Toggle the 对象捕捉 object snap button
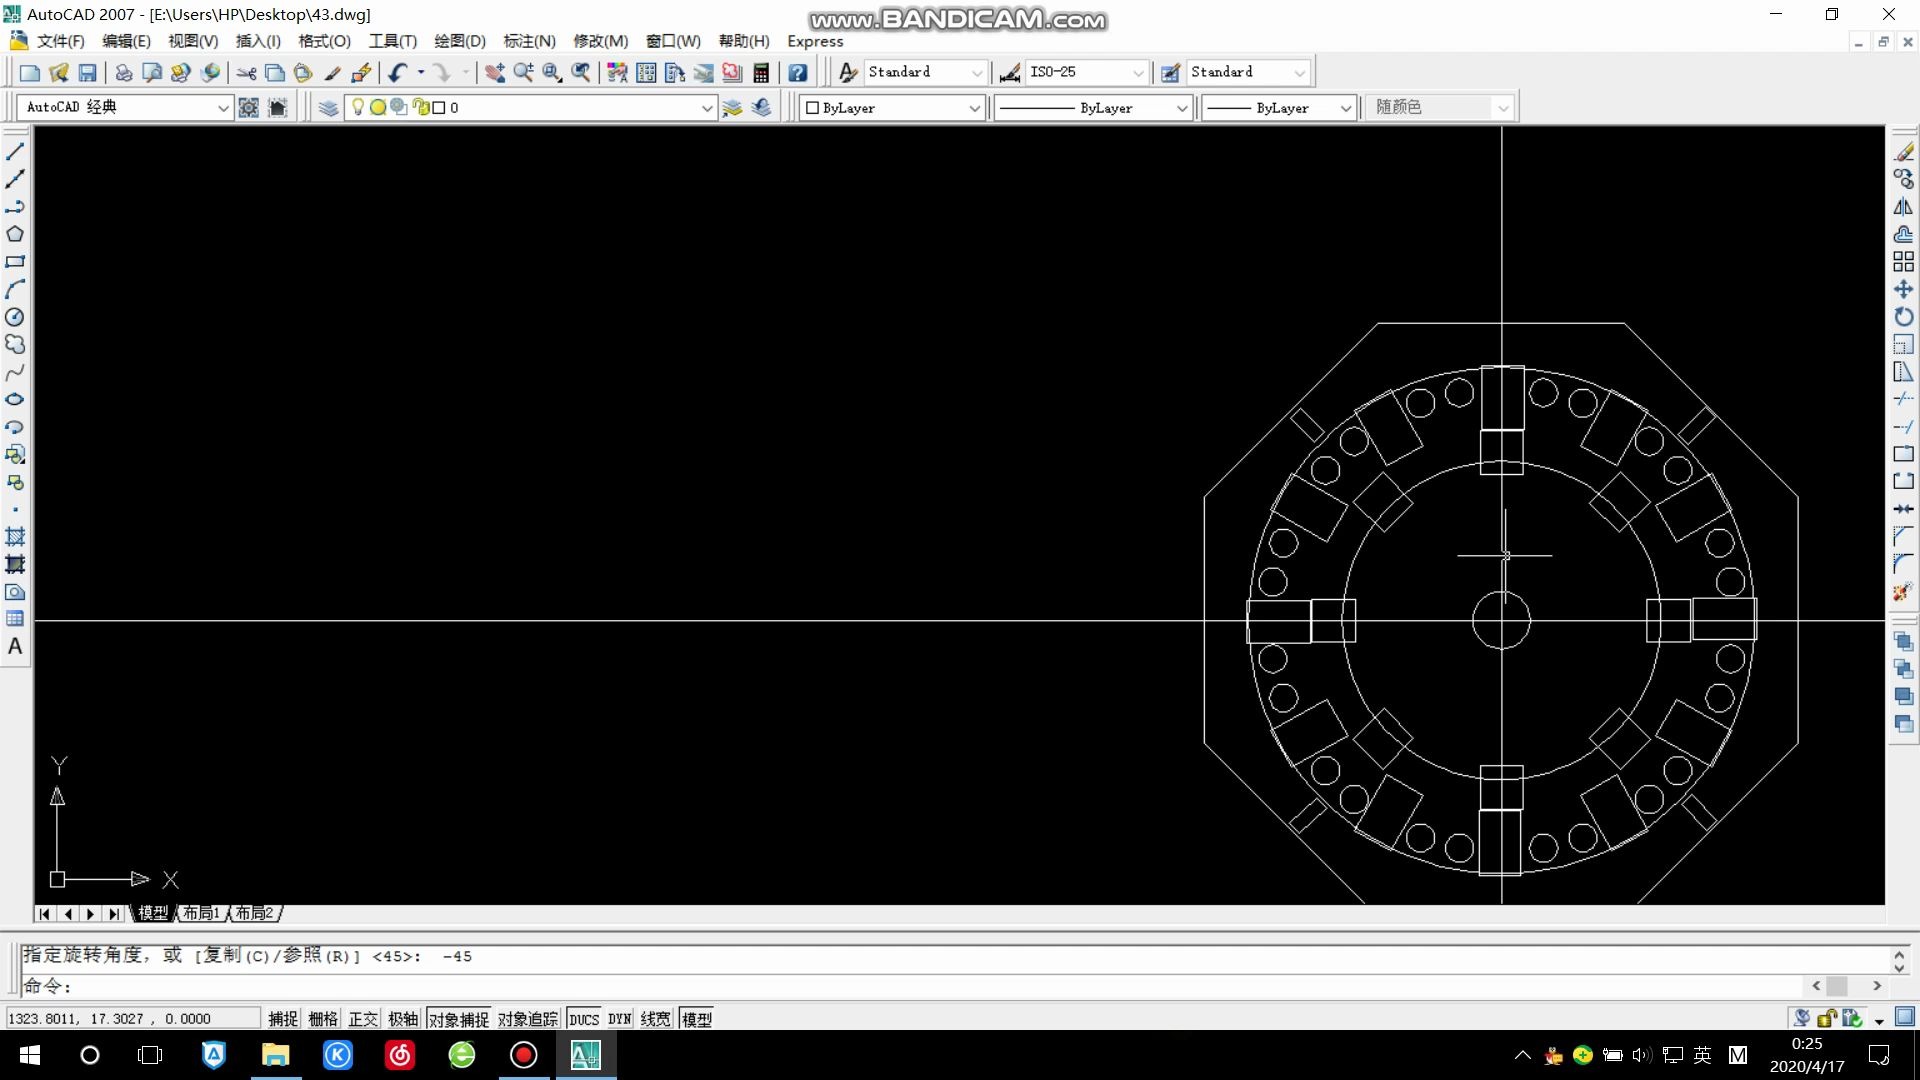Viewport: 1920px width, 1080px height. tap(458, 1019)
